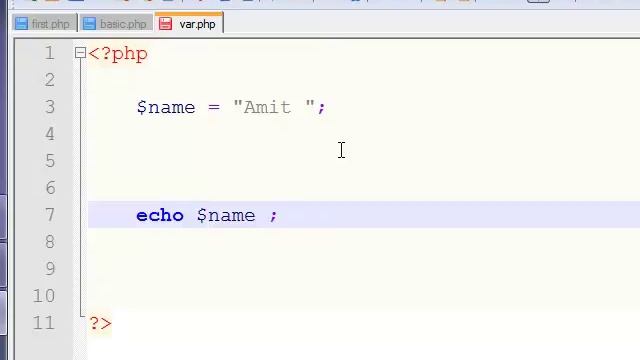Place cursor in the "Amit " string
Image resolution: width=640 pixels, height=360 pixels.
[x=274, y=107]
